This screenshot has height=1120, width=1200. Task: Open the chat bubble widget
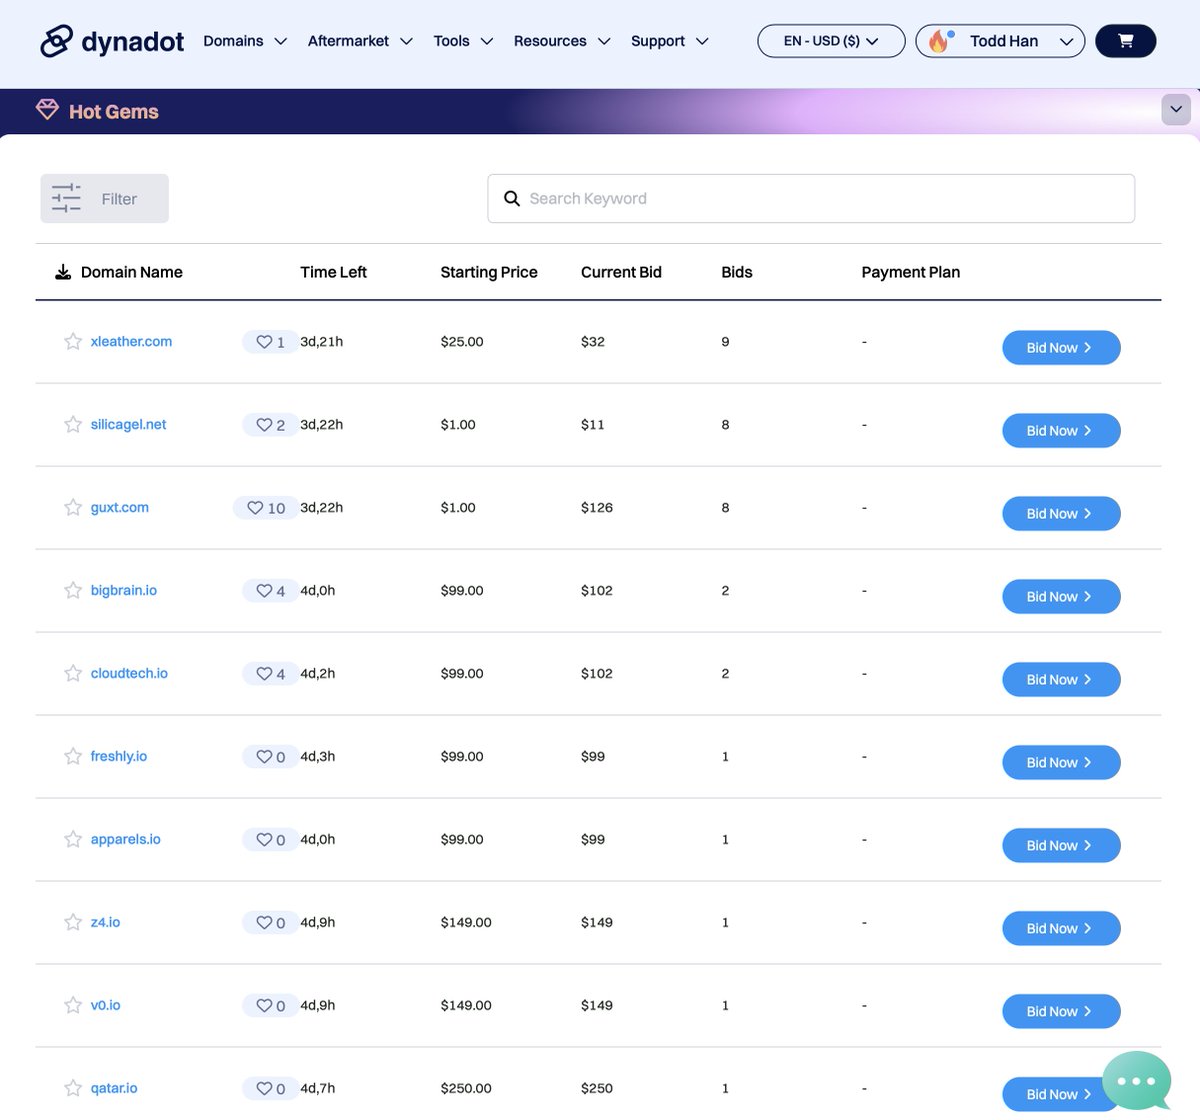pos(1137,1081)
